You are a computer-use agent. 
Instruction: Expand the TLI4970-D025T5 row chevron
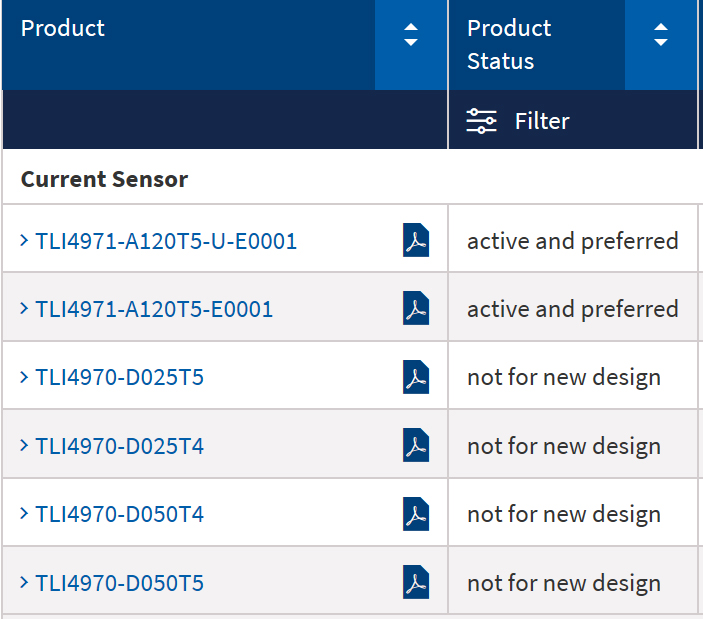24,377
